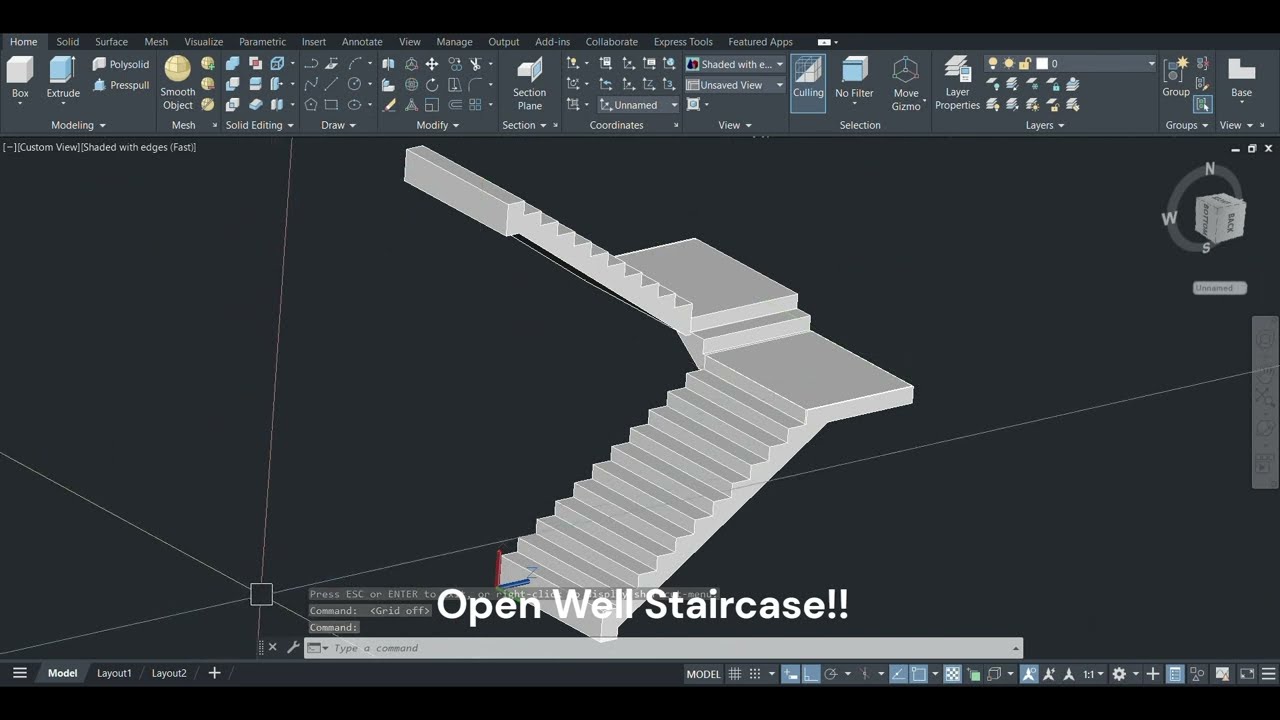Open the Annotate ribbon tab

(362, 42)
